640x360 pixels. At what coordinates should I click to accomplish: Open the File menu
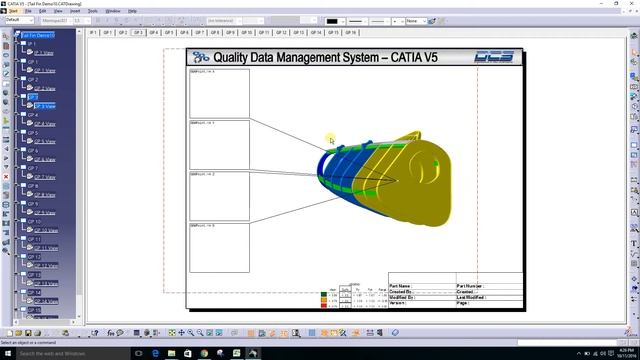(28, 11)
